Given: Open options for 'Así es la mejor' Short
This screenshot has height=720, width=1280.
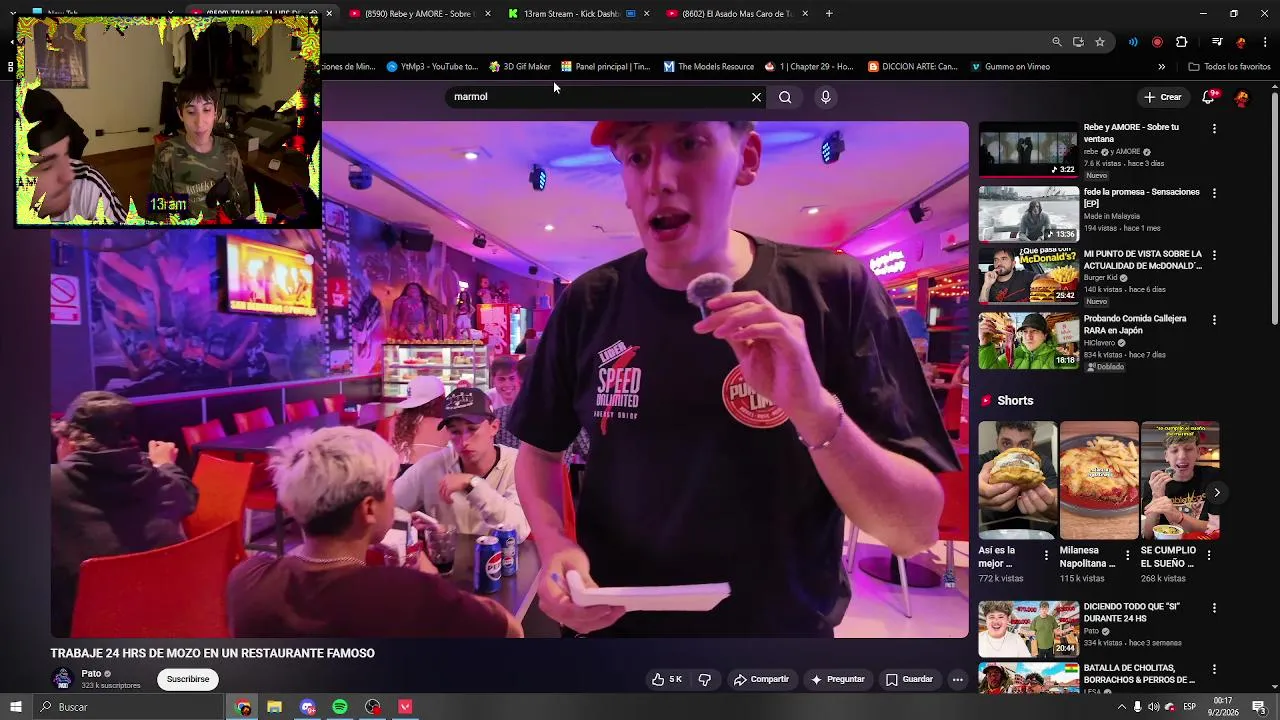Looking at the screenshot, I should pyautogui.click(x=1047, y=555).
